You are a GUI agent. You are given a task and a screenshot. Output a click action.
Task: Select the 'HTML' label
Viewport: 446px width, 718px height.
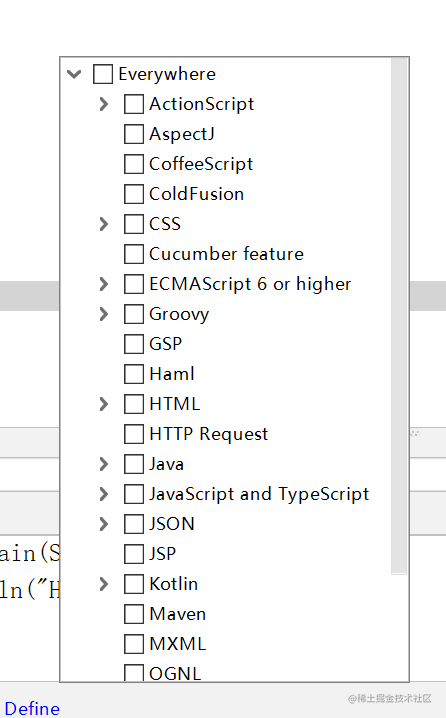174,404
